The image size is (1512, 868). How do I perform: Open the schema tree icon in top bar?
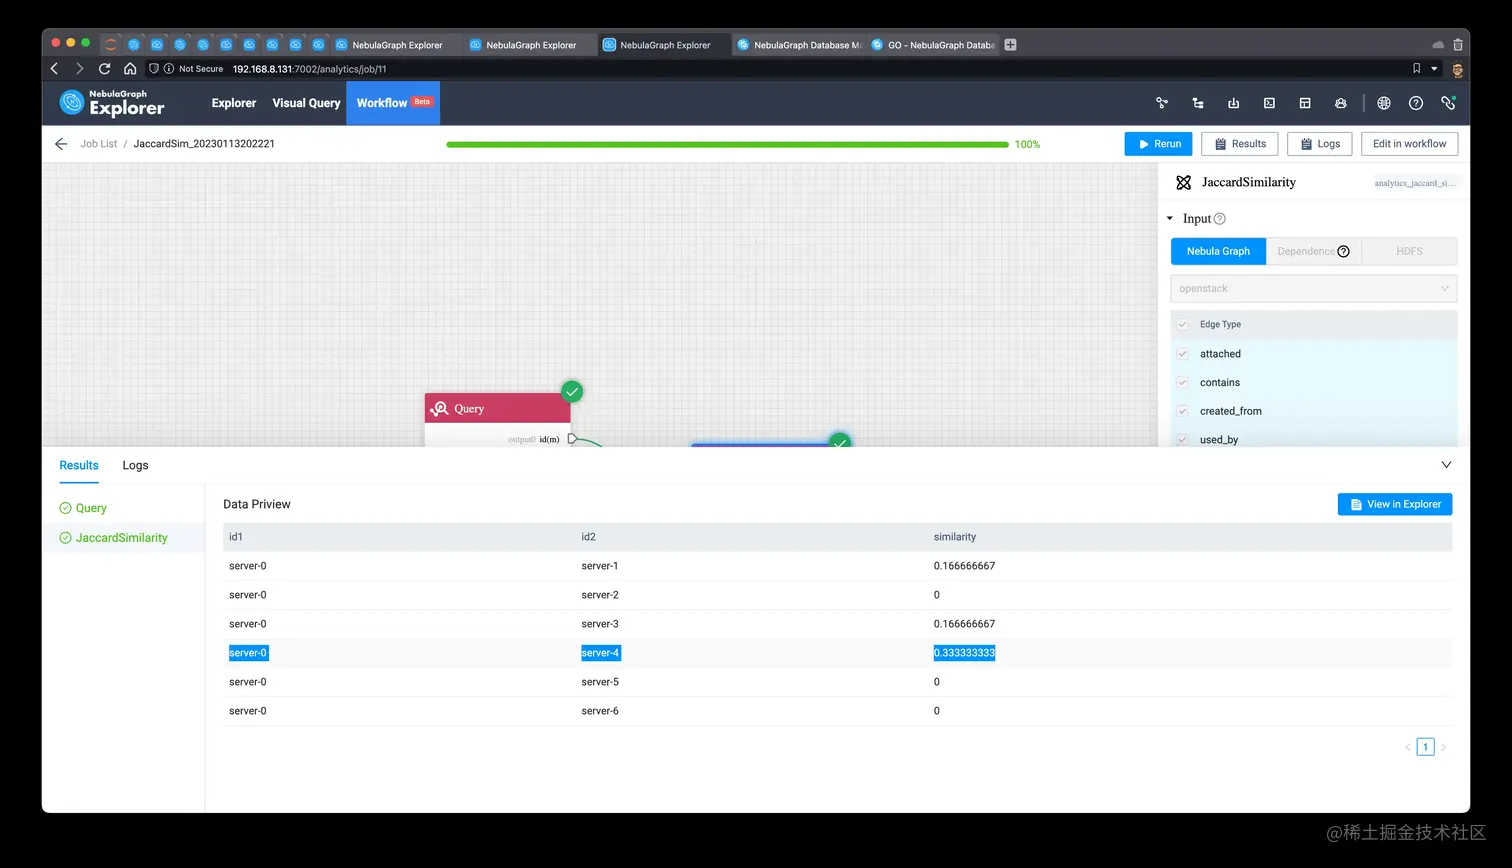coord(1198,103)
